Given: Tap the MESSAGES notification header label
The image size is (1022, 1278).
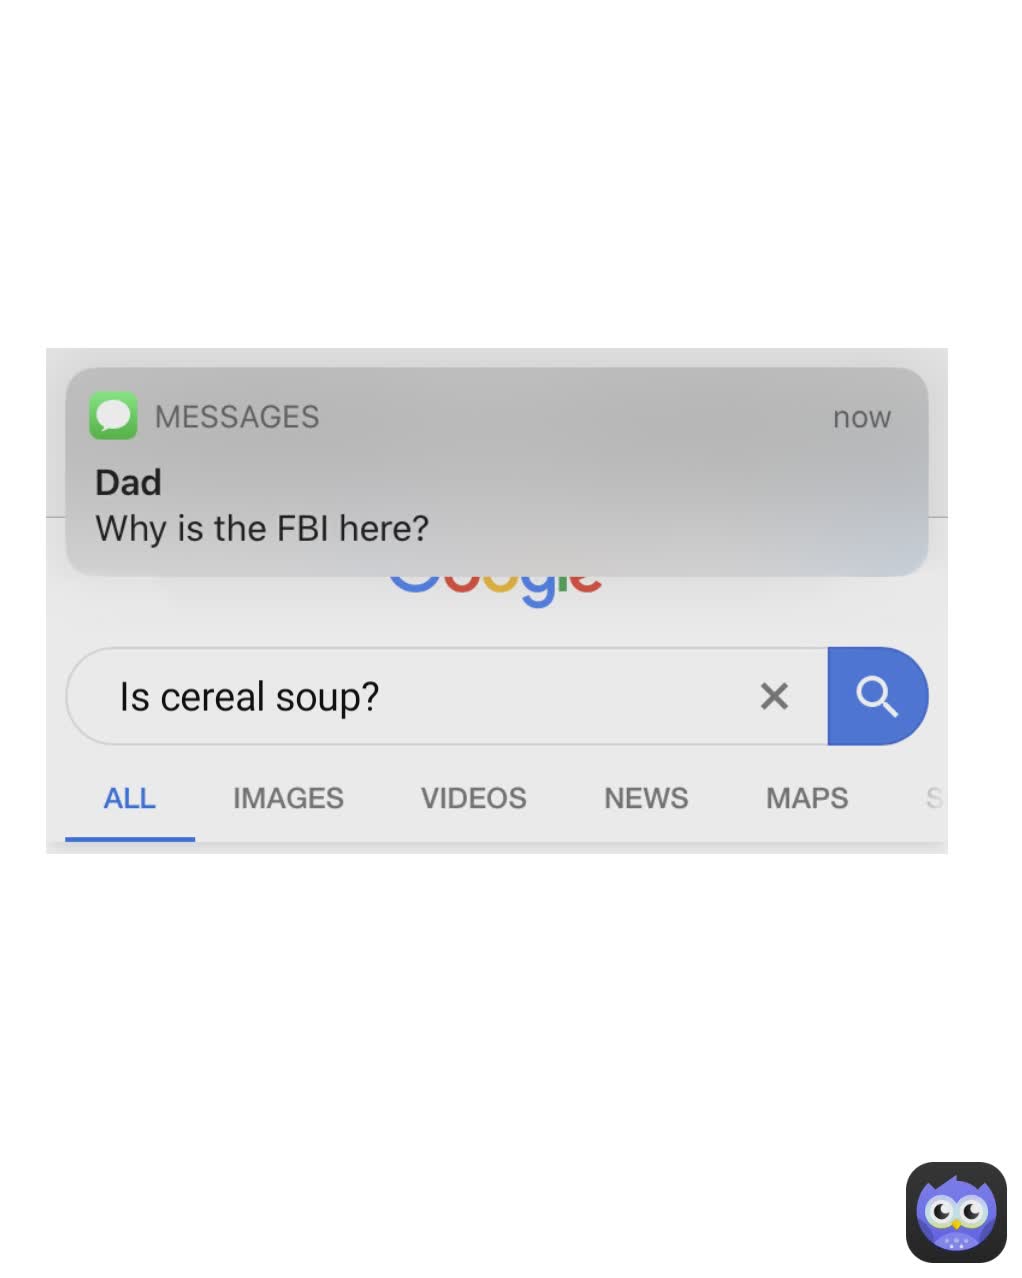Looking at the screenshot, I should click(237, 417).
